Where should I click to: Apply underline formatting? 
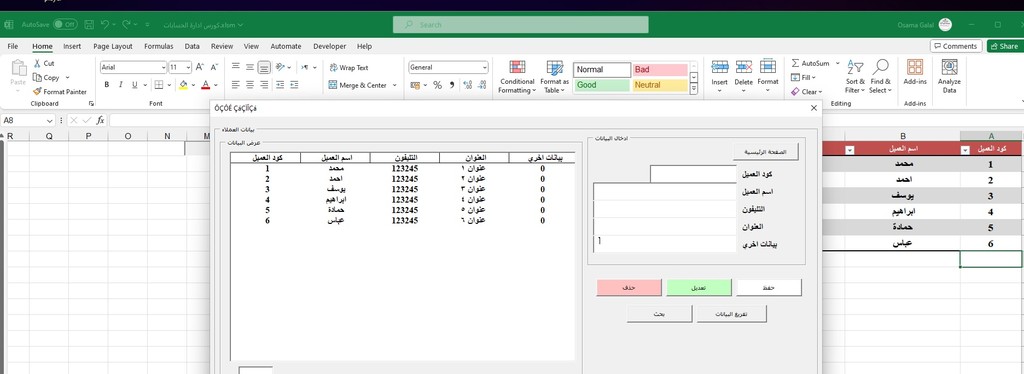pos(135,85)
